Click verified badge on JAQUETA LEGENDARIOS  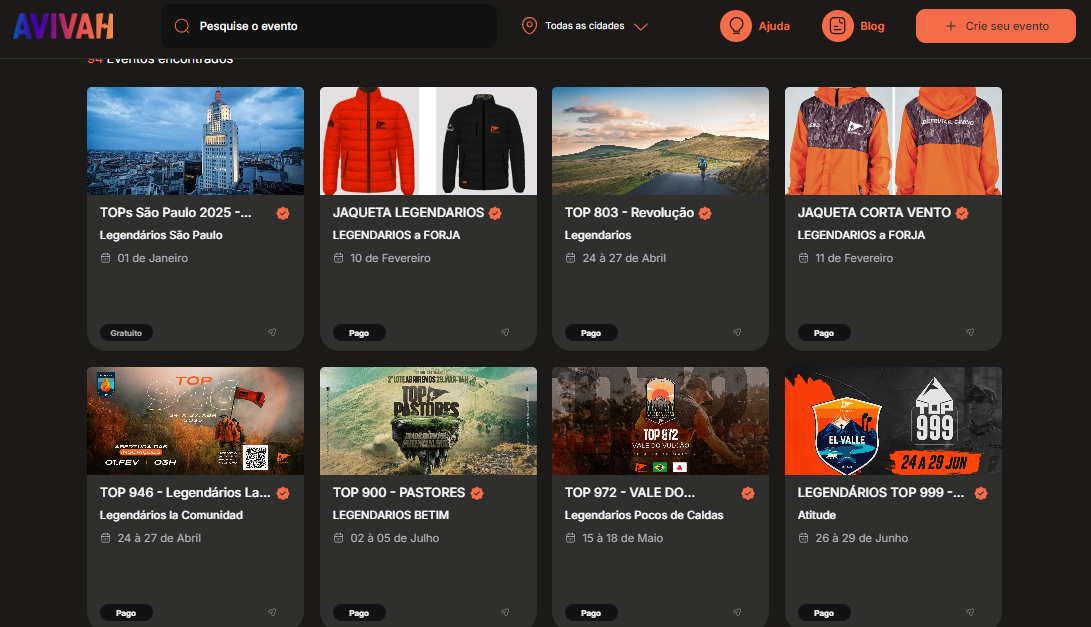pyautogui.click(x=495, y=213)
